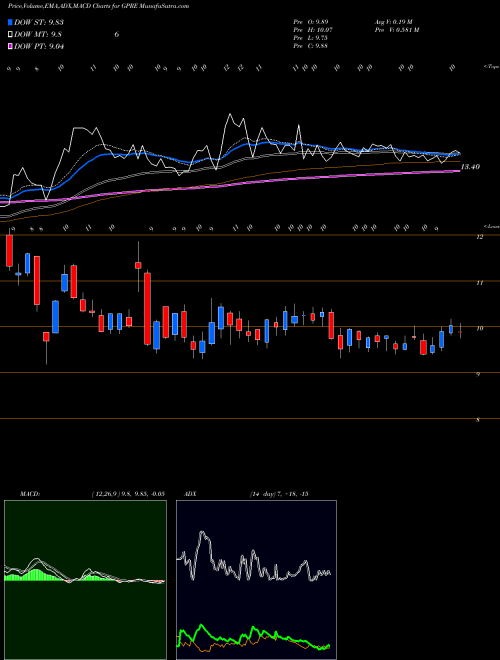
Task: Click the 'Pre C: 9.88' value
Action: click(x=311, y=46)
